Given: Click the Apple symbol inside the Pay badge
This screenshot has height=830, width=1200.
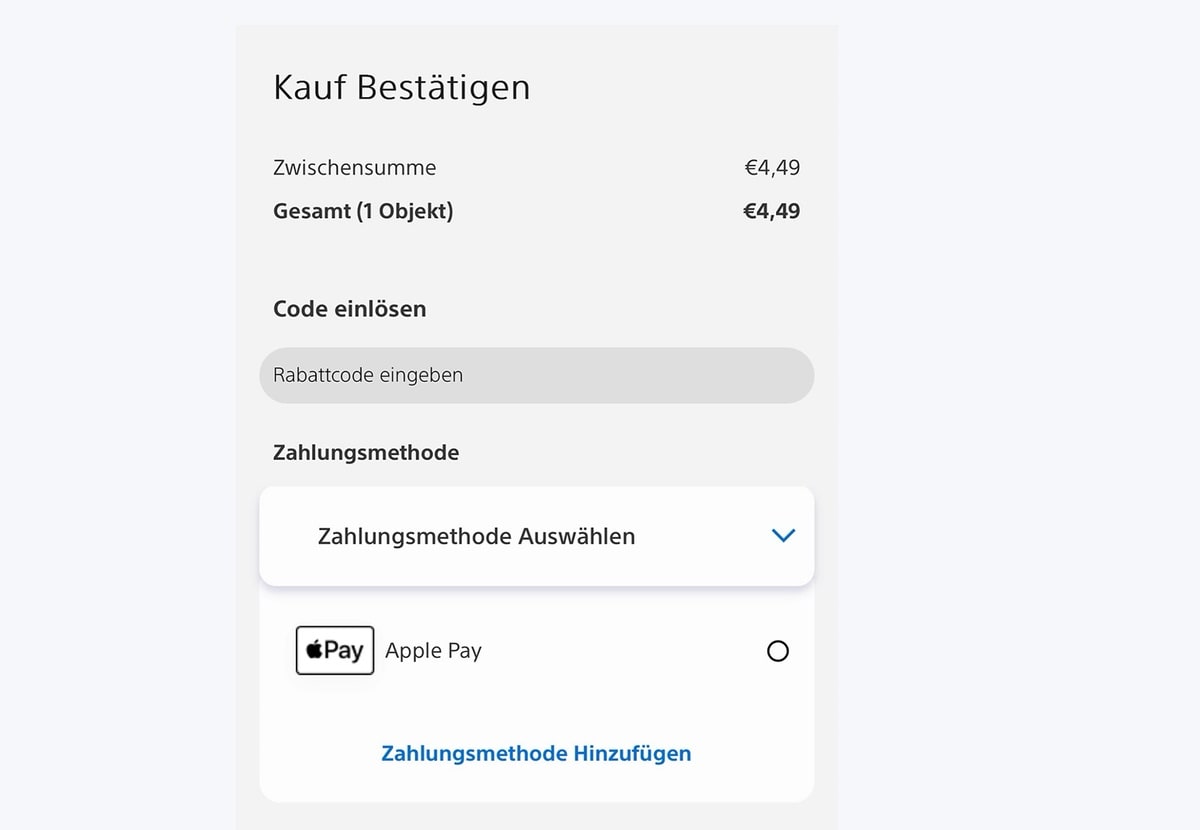Looking at the screenshot, I should (314, 650).
